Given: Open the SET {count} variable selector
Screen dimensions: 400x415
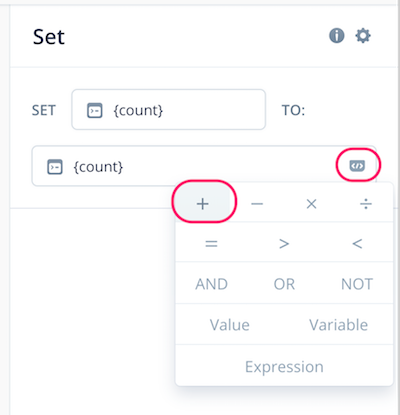Looking at the screenshot, I should coord(168,109).
